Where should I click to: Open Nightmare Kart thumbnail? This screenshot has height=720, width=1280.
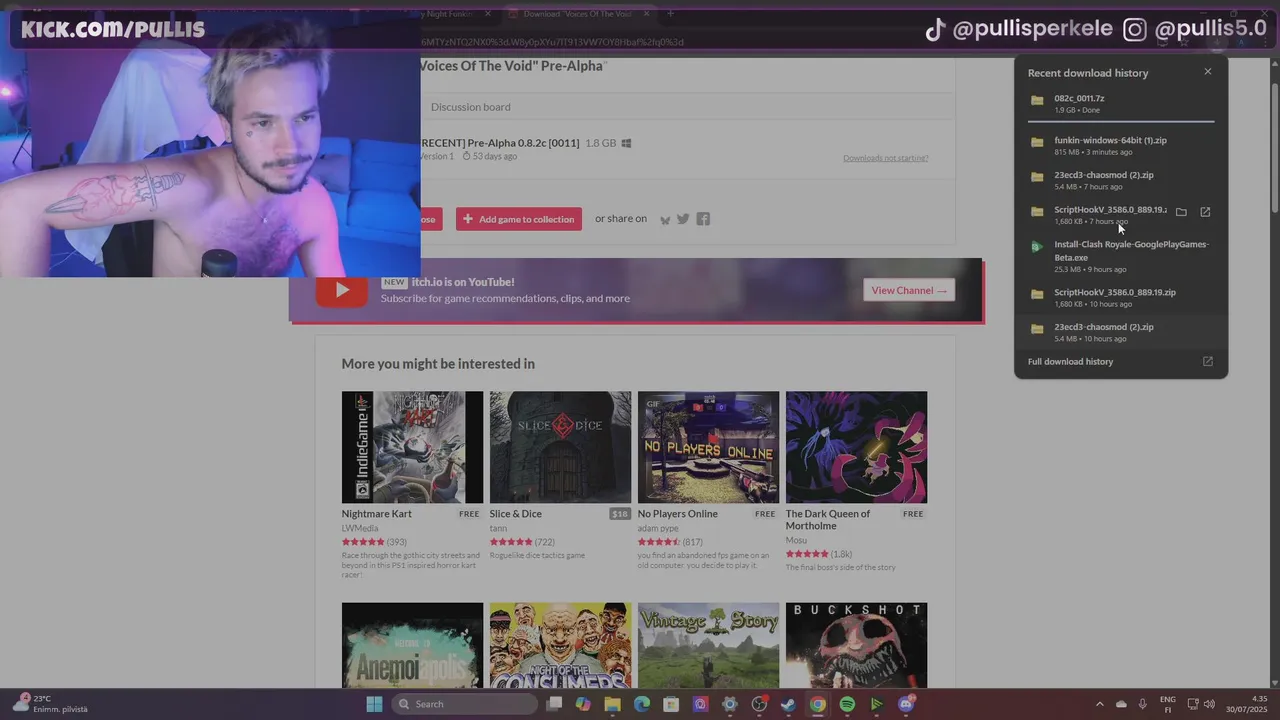(x=412, y=447)
